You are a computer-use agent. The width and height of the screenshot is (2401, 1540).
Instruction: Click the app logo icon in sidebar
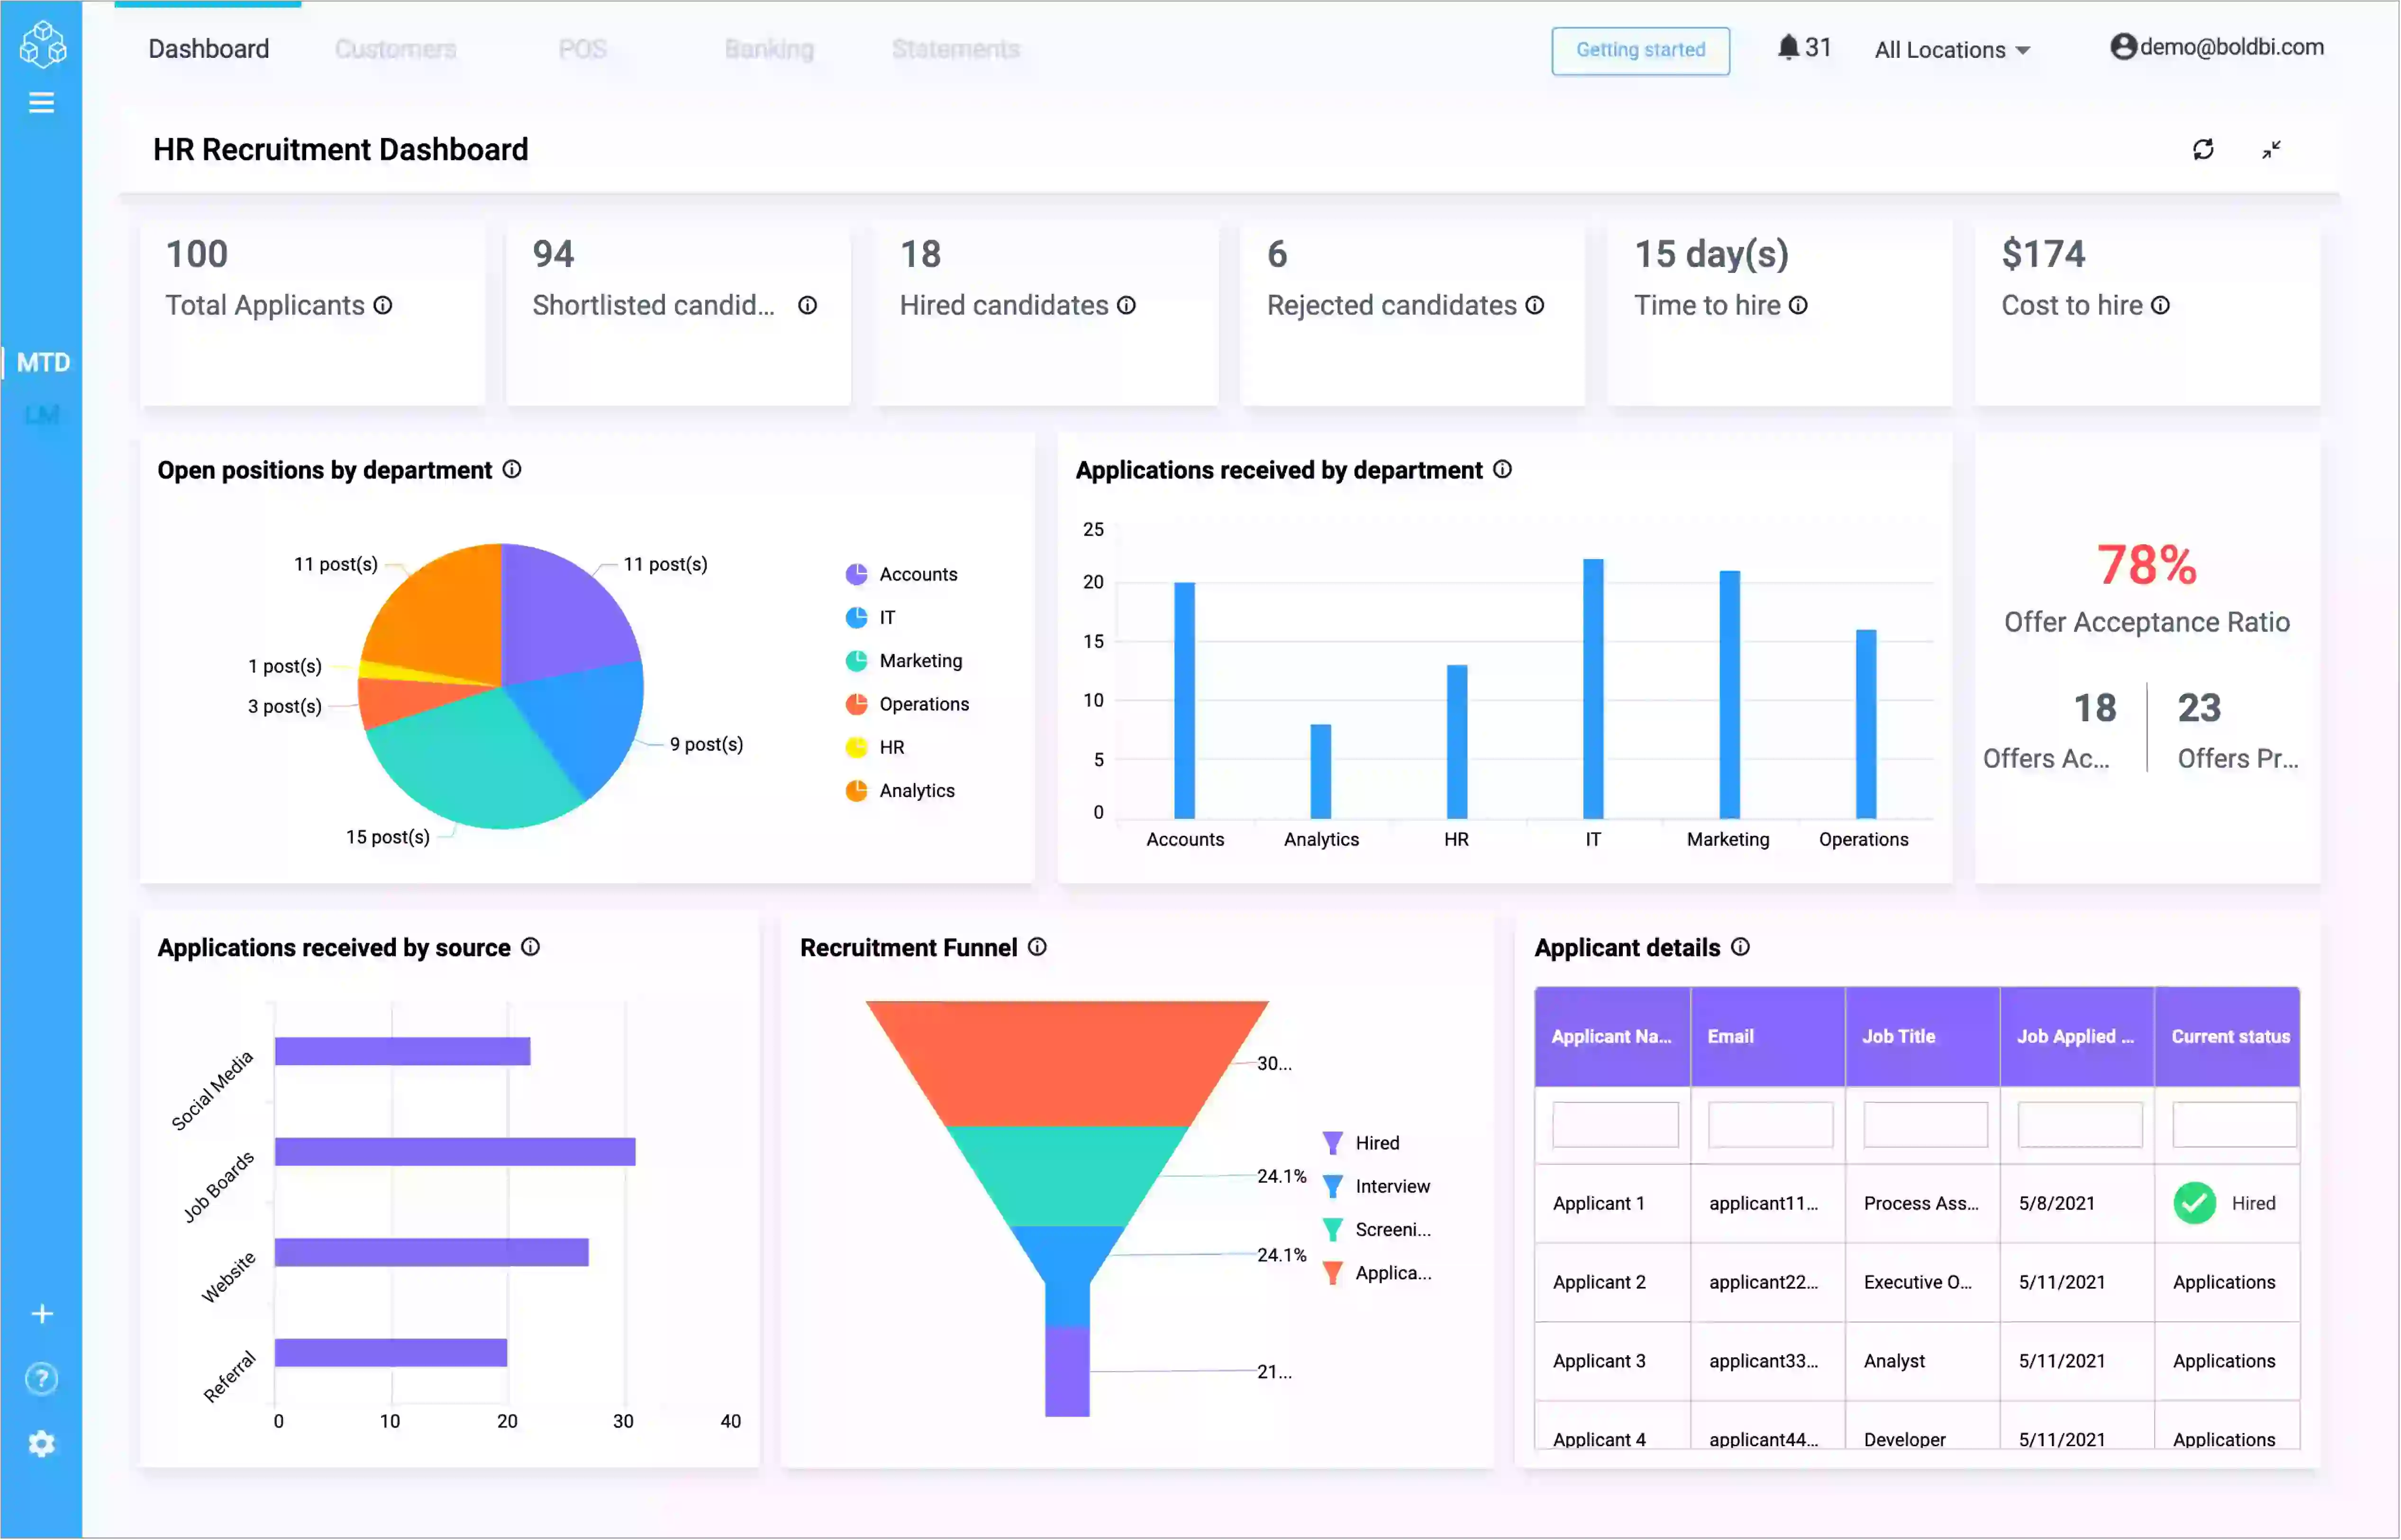click(x=43, y=44)
